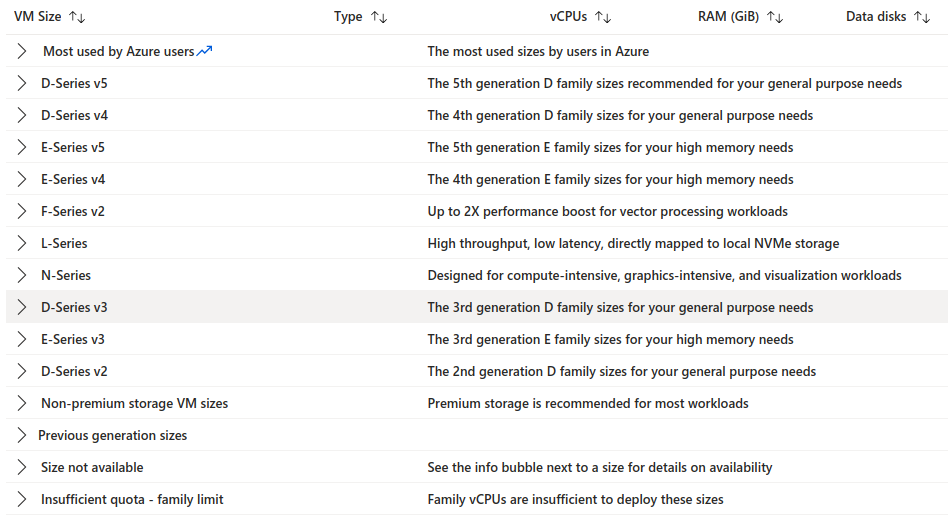
Task: Click 'Designed for compute-intensive' description
Action: (664, 276)
